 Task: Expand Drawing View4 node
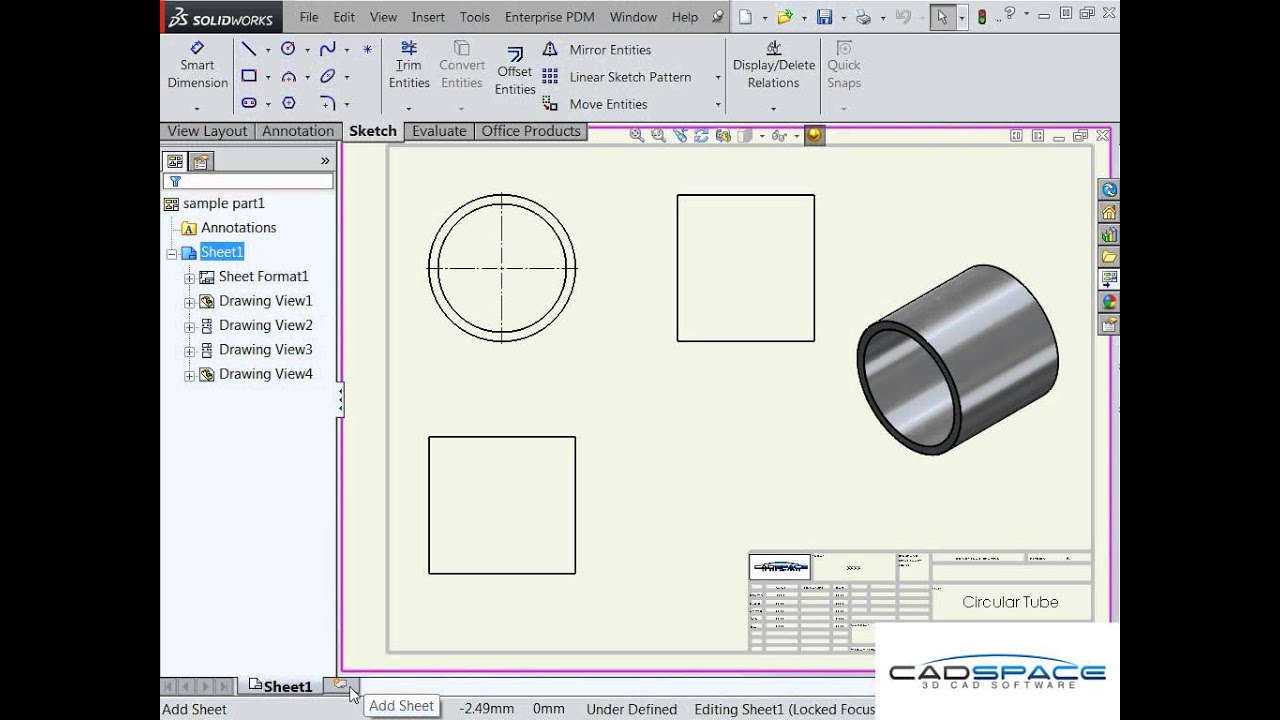pos(189,375)
